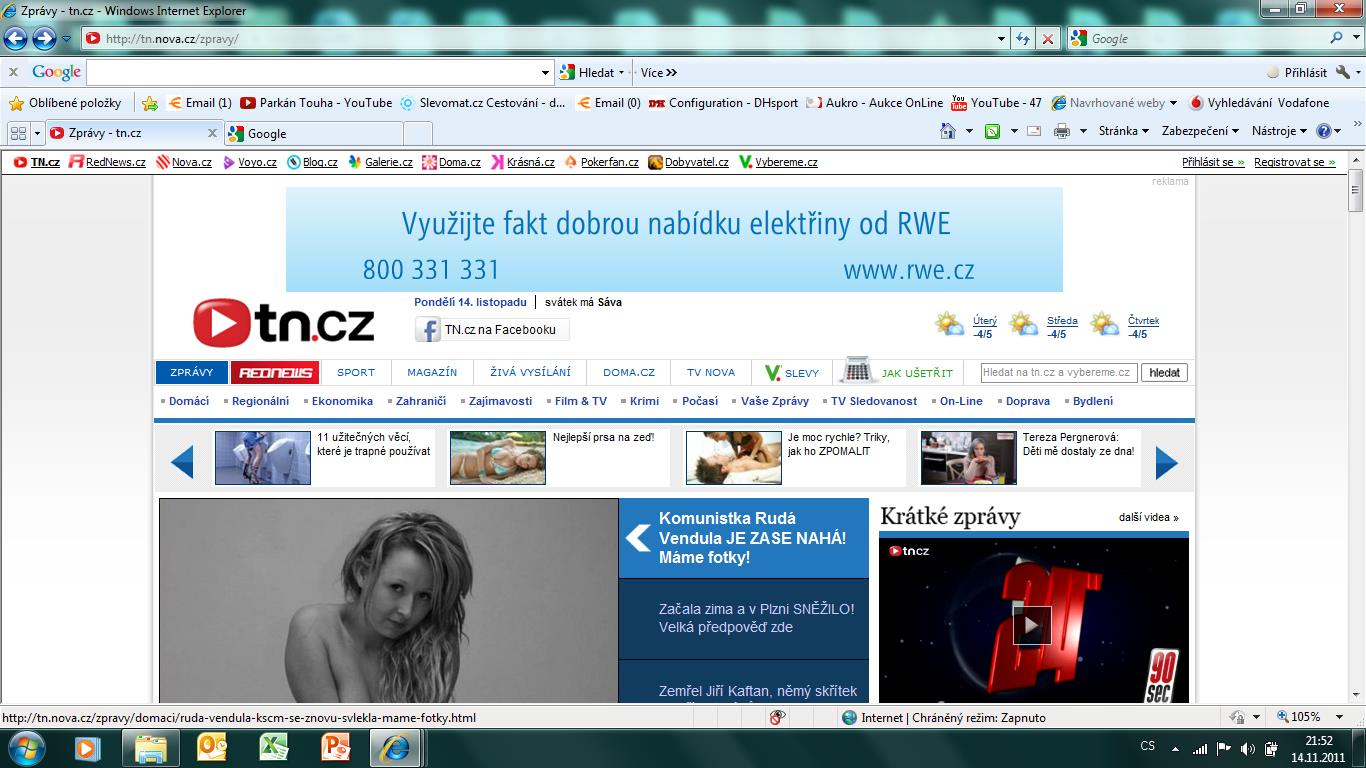Open the 'Krimi' submenu link
The height and width of the screenshot is (768, 1366).
tap(644, 401)
